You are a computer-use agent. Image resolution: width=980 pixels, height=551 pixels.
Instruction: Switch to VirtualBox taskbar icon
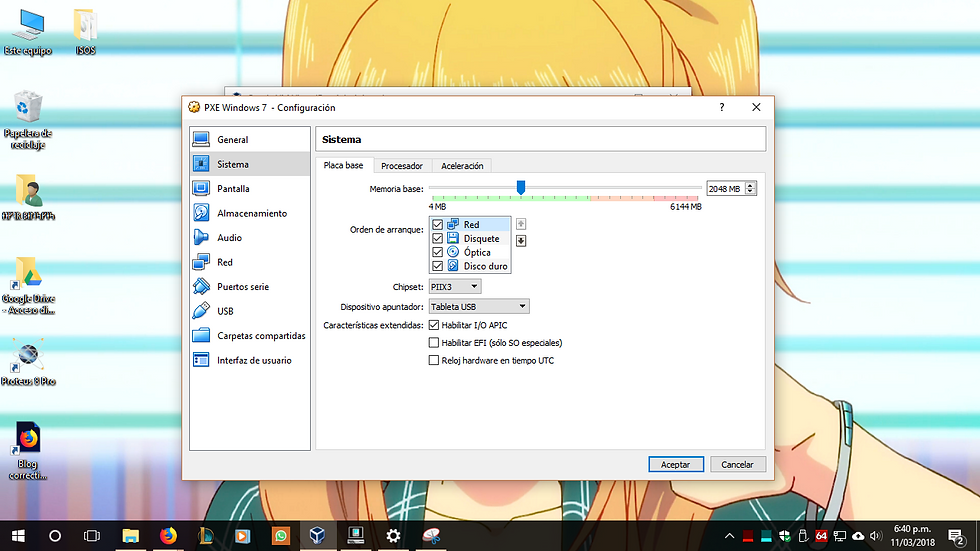click(318, 536)
